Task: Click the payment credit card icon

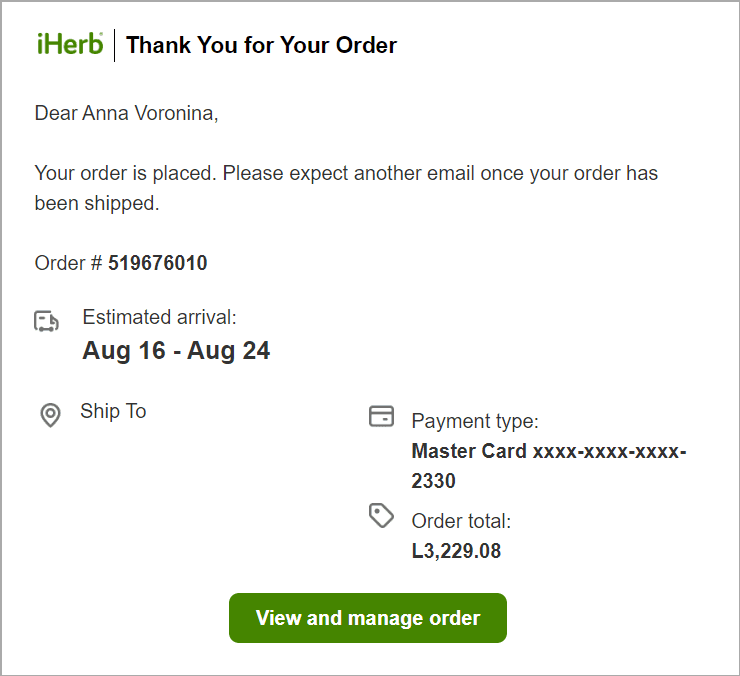Action: coord(381,416)
